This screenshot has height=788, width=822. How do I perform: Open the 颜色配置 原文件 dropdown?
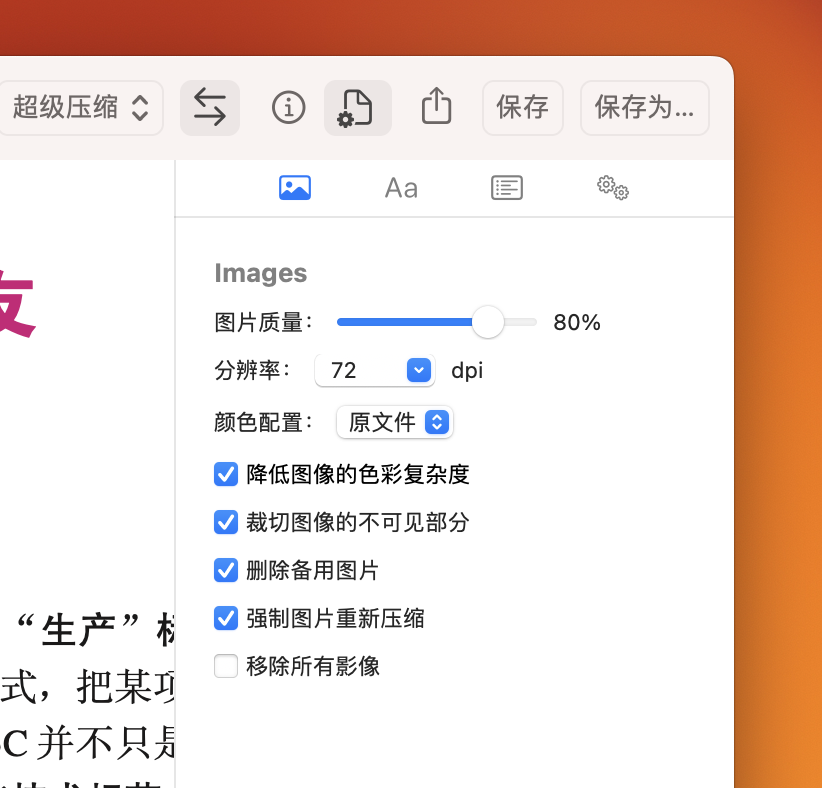[x=395, y=422]
